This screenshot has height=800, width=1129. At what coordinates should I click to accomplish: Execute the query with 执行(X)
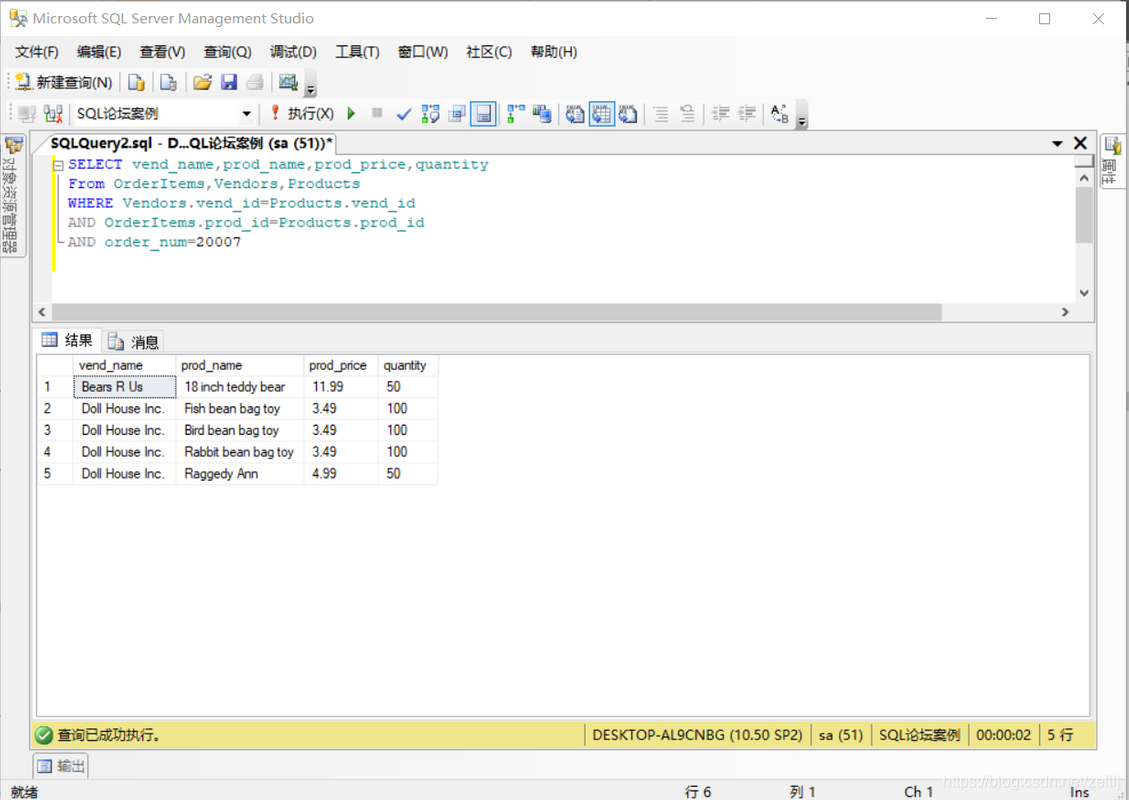302,113
